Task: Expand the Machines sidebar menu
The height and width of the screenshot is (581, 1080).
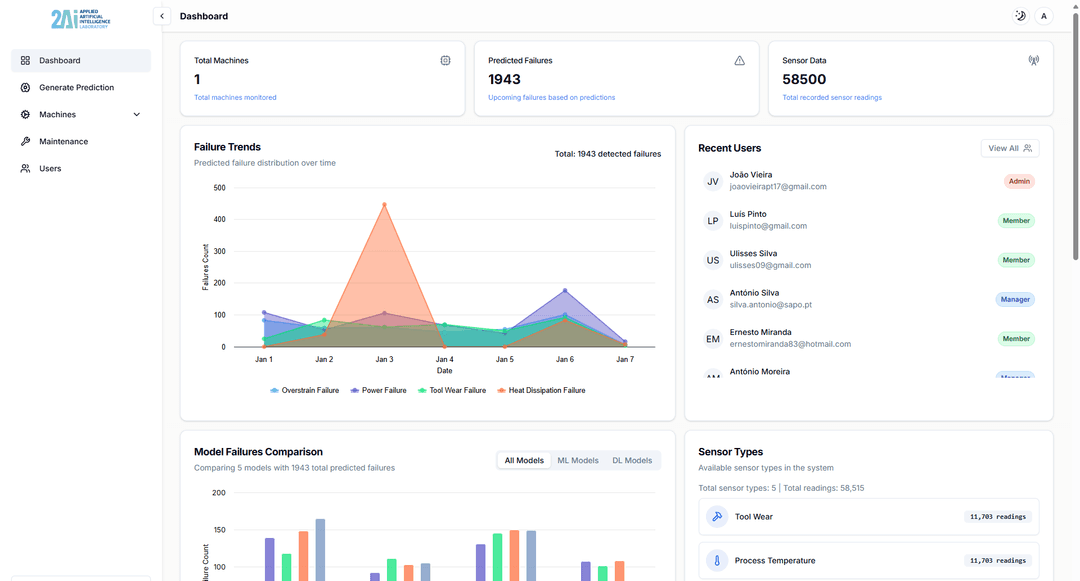Action: click(137, 114)
